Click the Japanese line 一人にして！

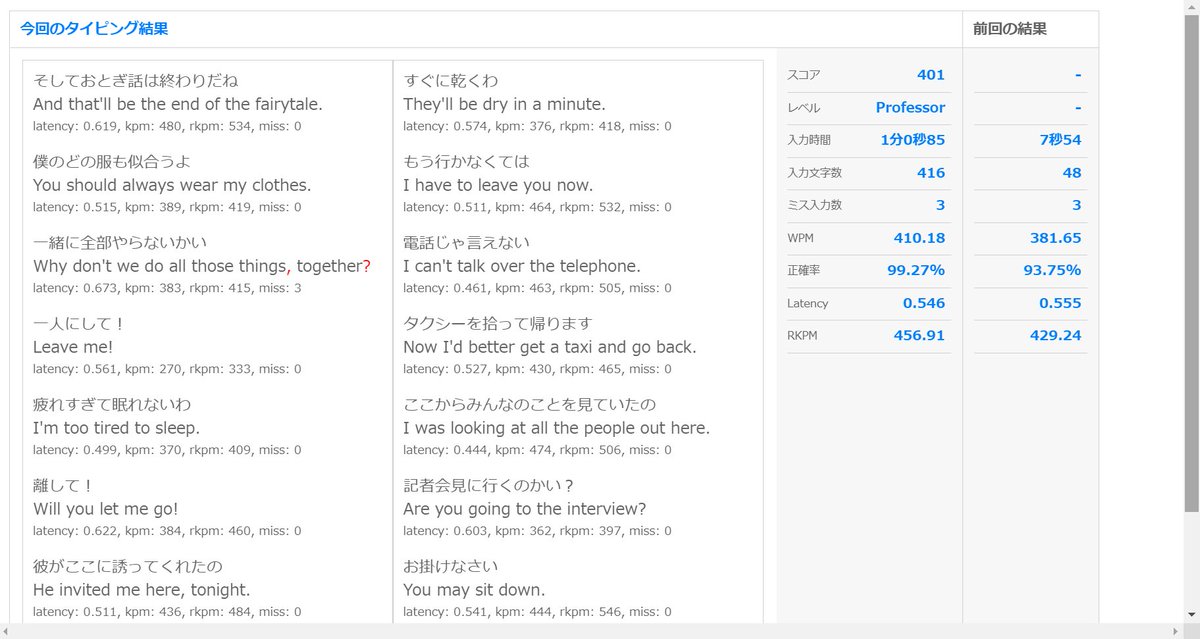coord(80,323)
